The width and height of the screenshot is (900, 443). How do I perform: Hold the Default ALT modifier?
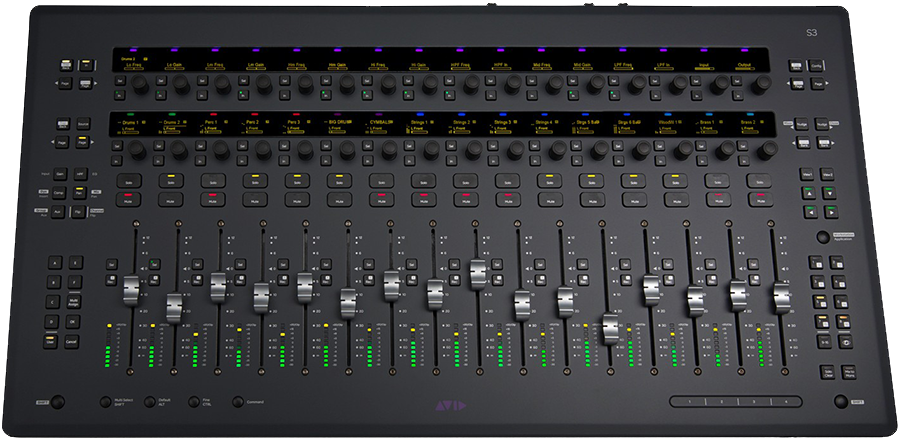149,402
